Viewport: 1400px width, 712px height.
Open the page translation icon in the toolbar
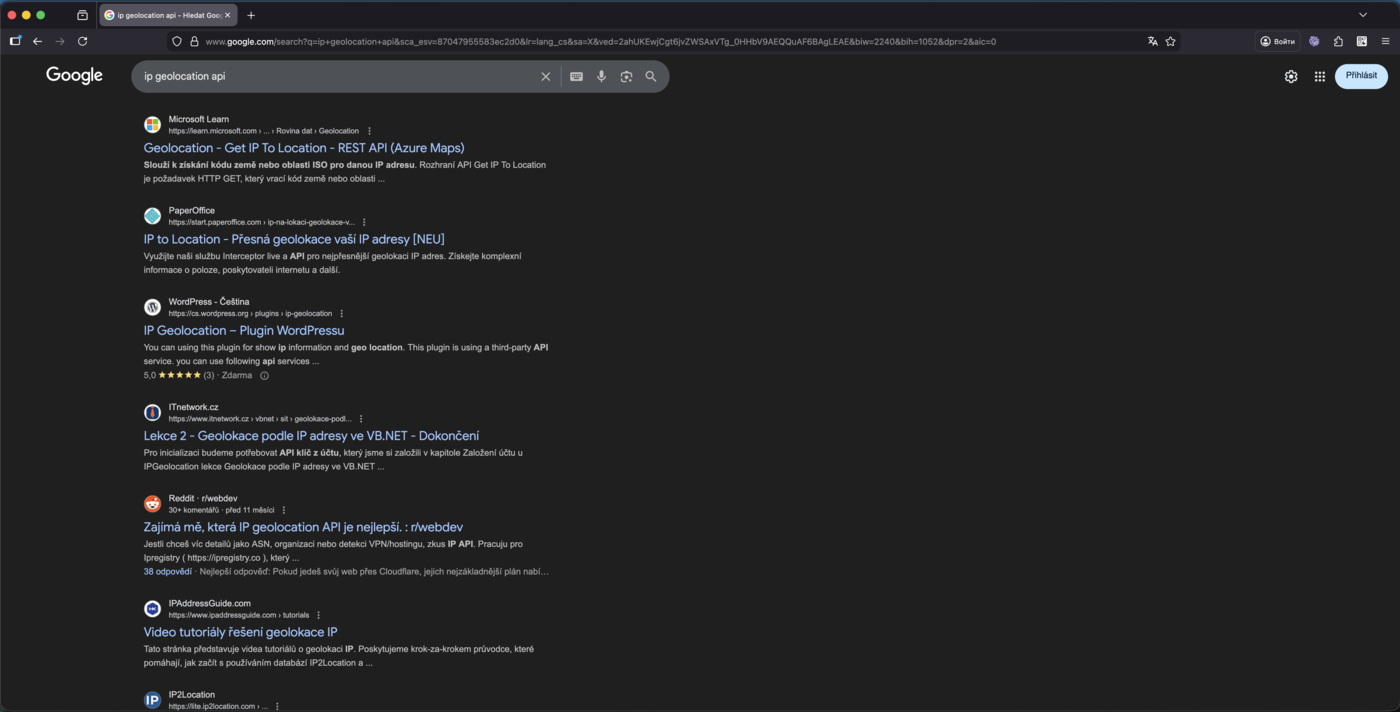[x=1152, y=41]
